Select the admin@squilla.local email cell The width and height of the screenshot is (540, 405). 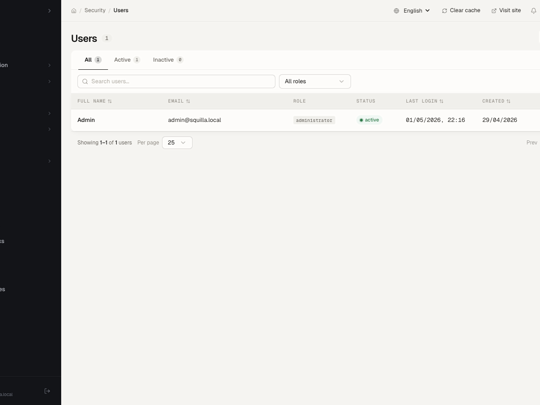pos(195,120)
